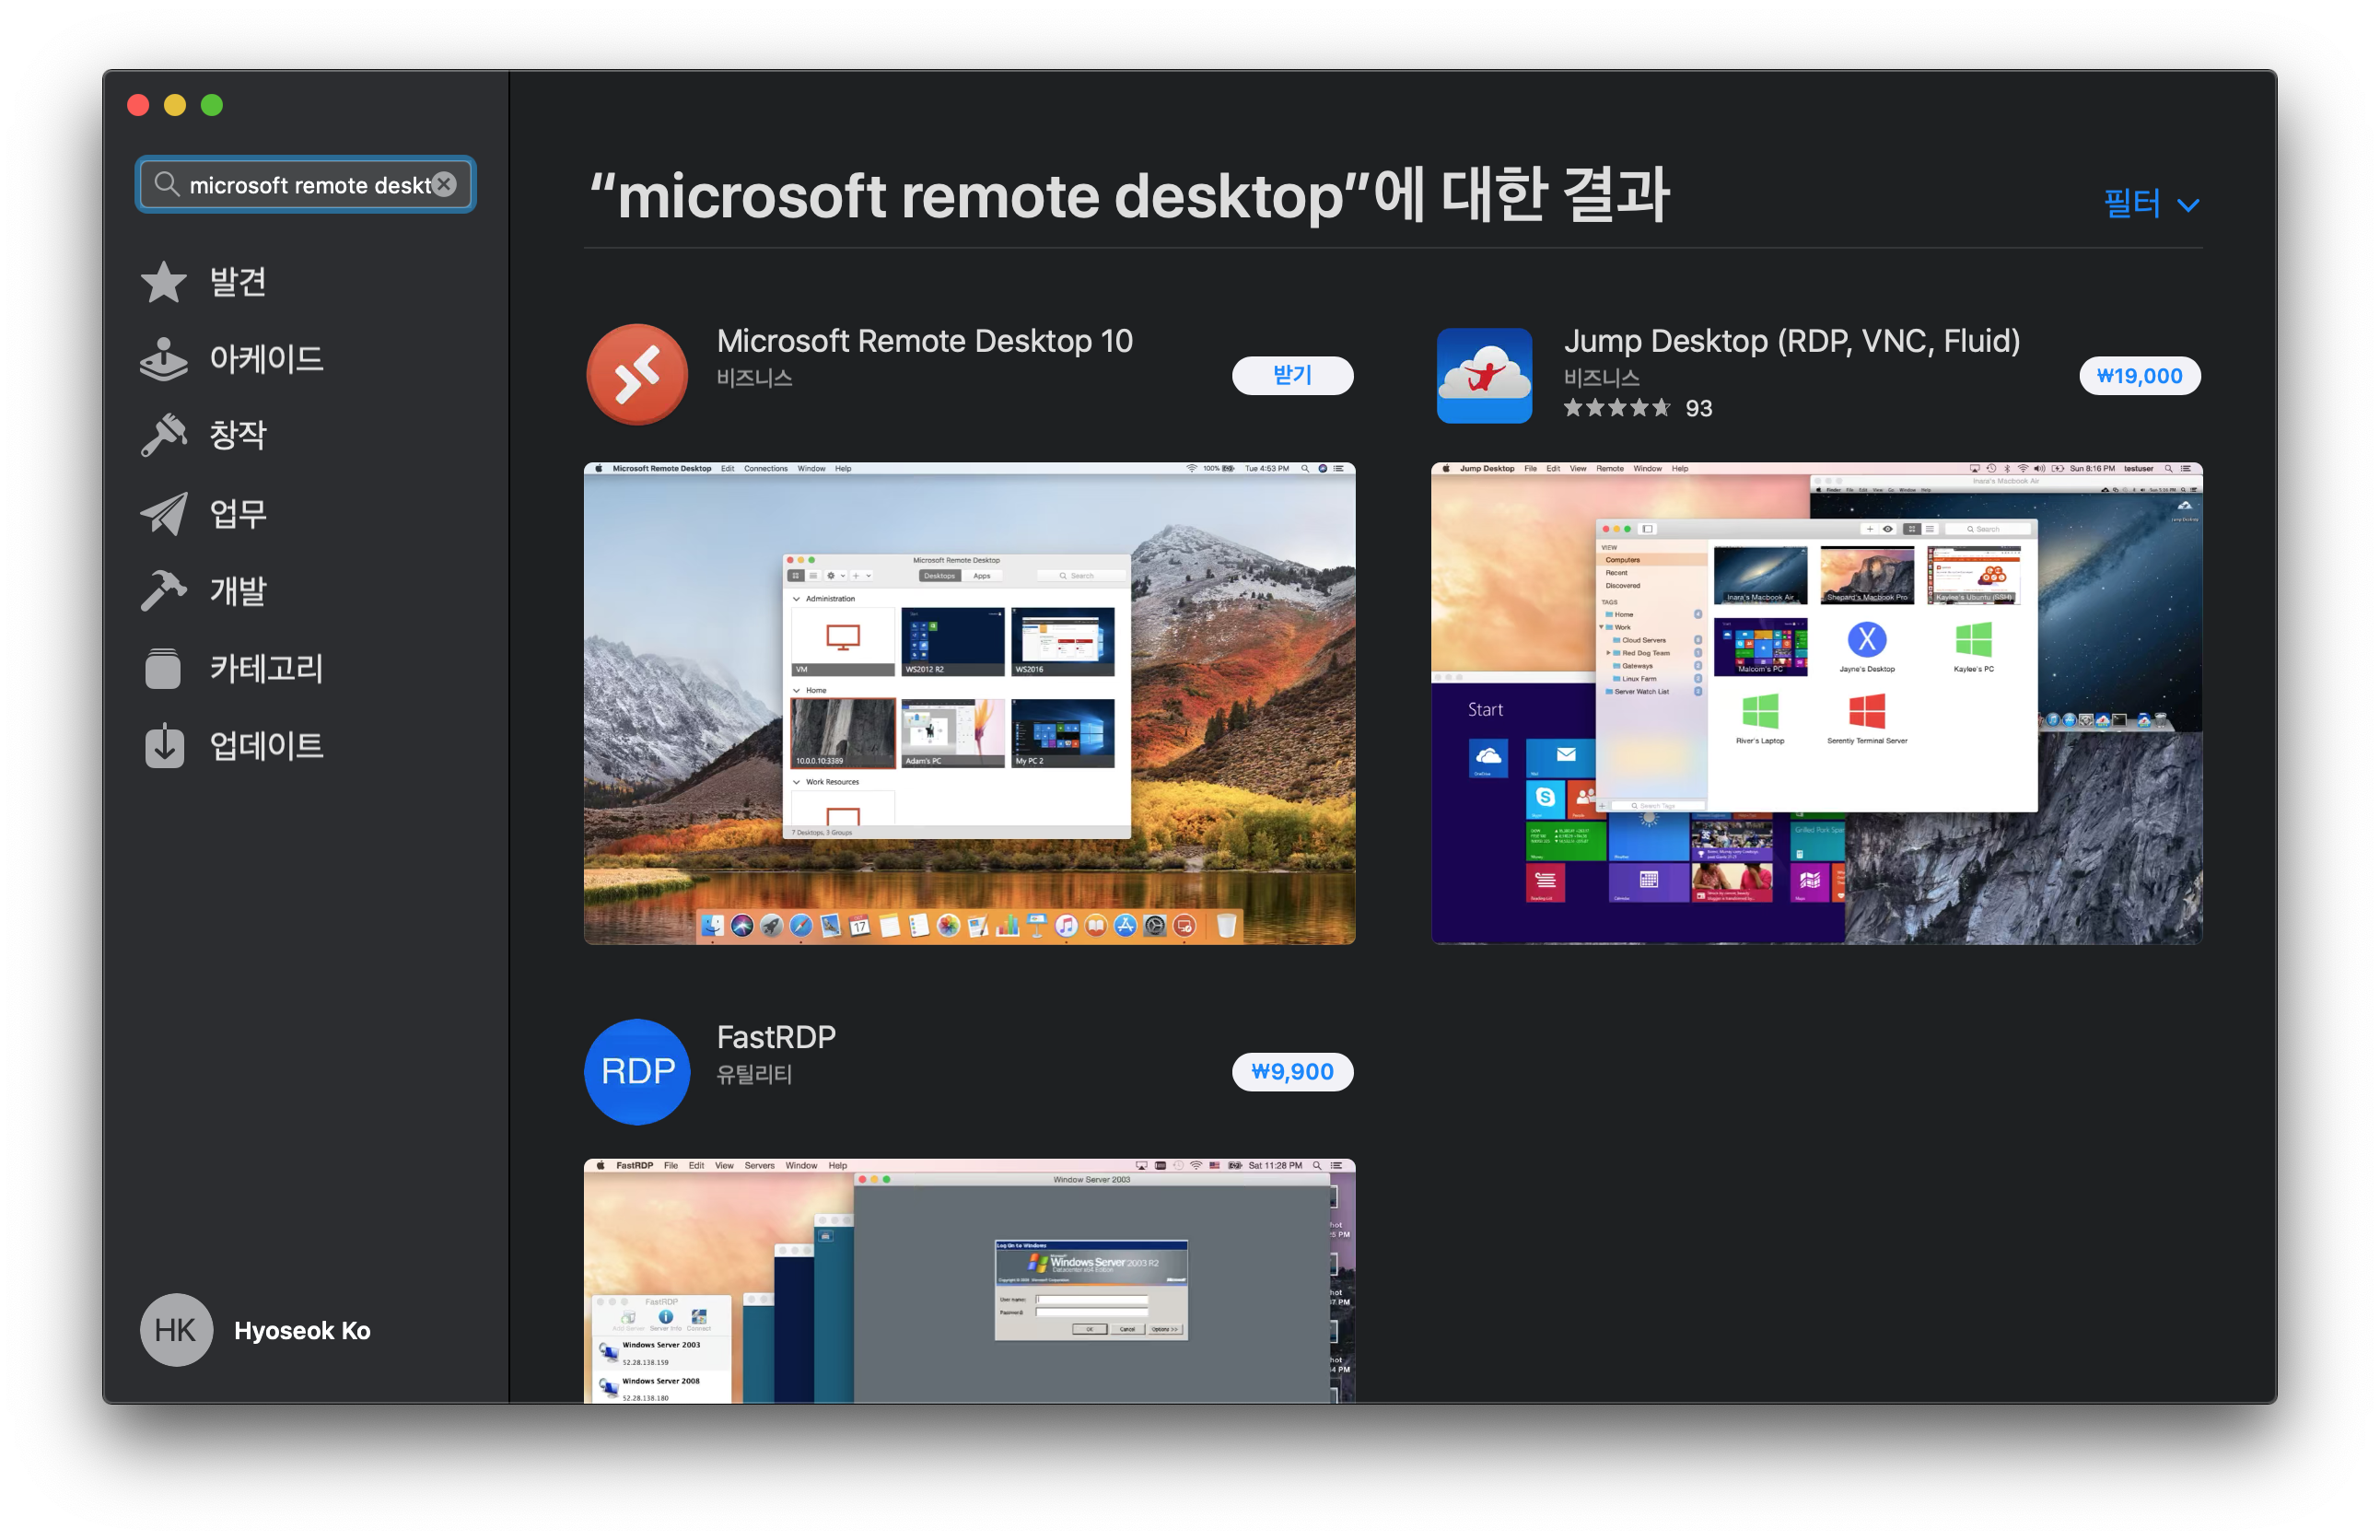The image size is (2380, 1540).
Task: Select the Create paintbrush icon
Action: [163, 435]
